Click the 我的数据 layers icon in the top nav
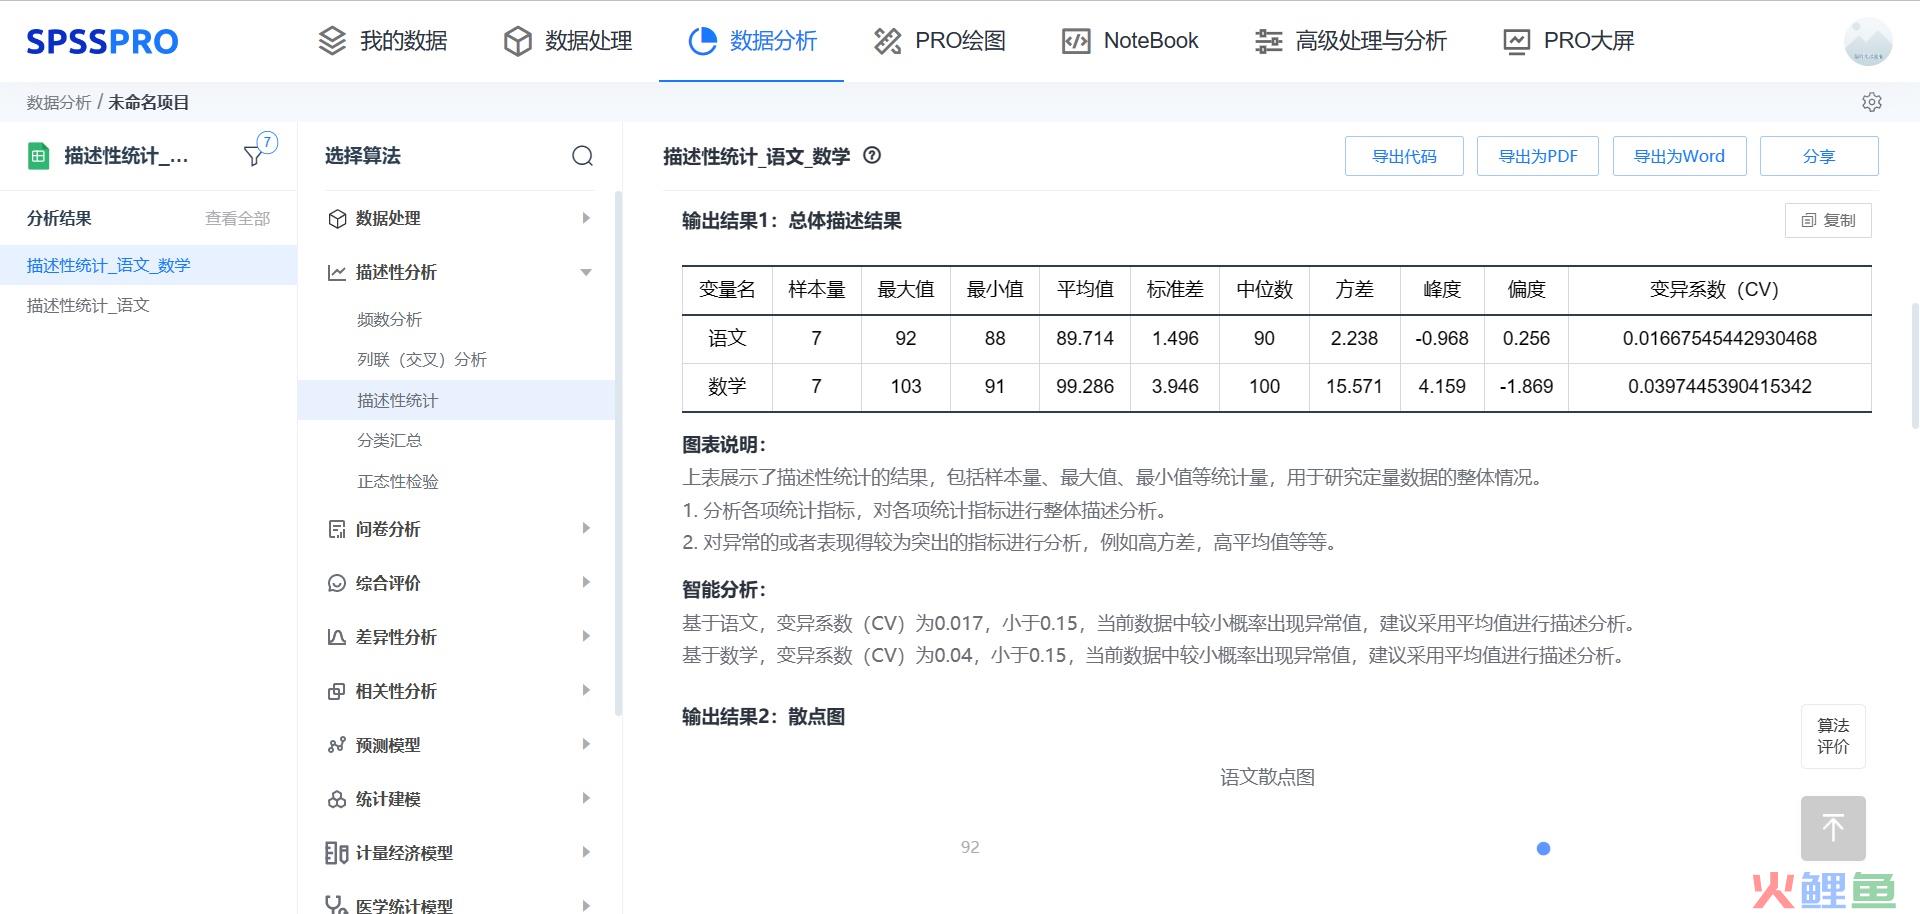The image size is (1920, 914). (332, 41)
